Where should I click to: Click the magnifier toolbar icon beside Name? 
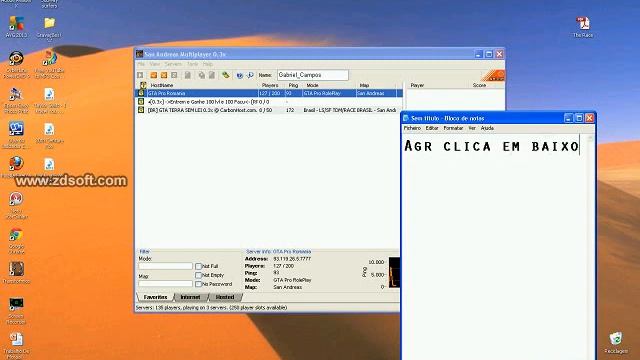(x=250, y=75)
